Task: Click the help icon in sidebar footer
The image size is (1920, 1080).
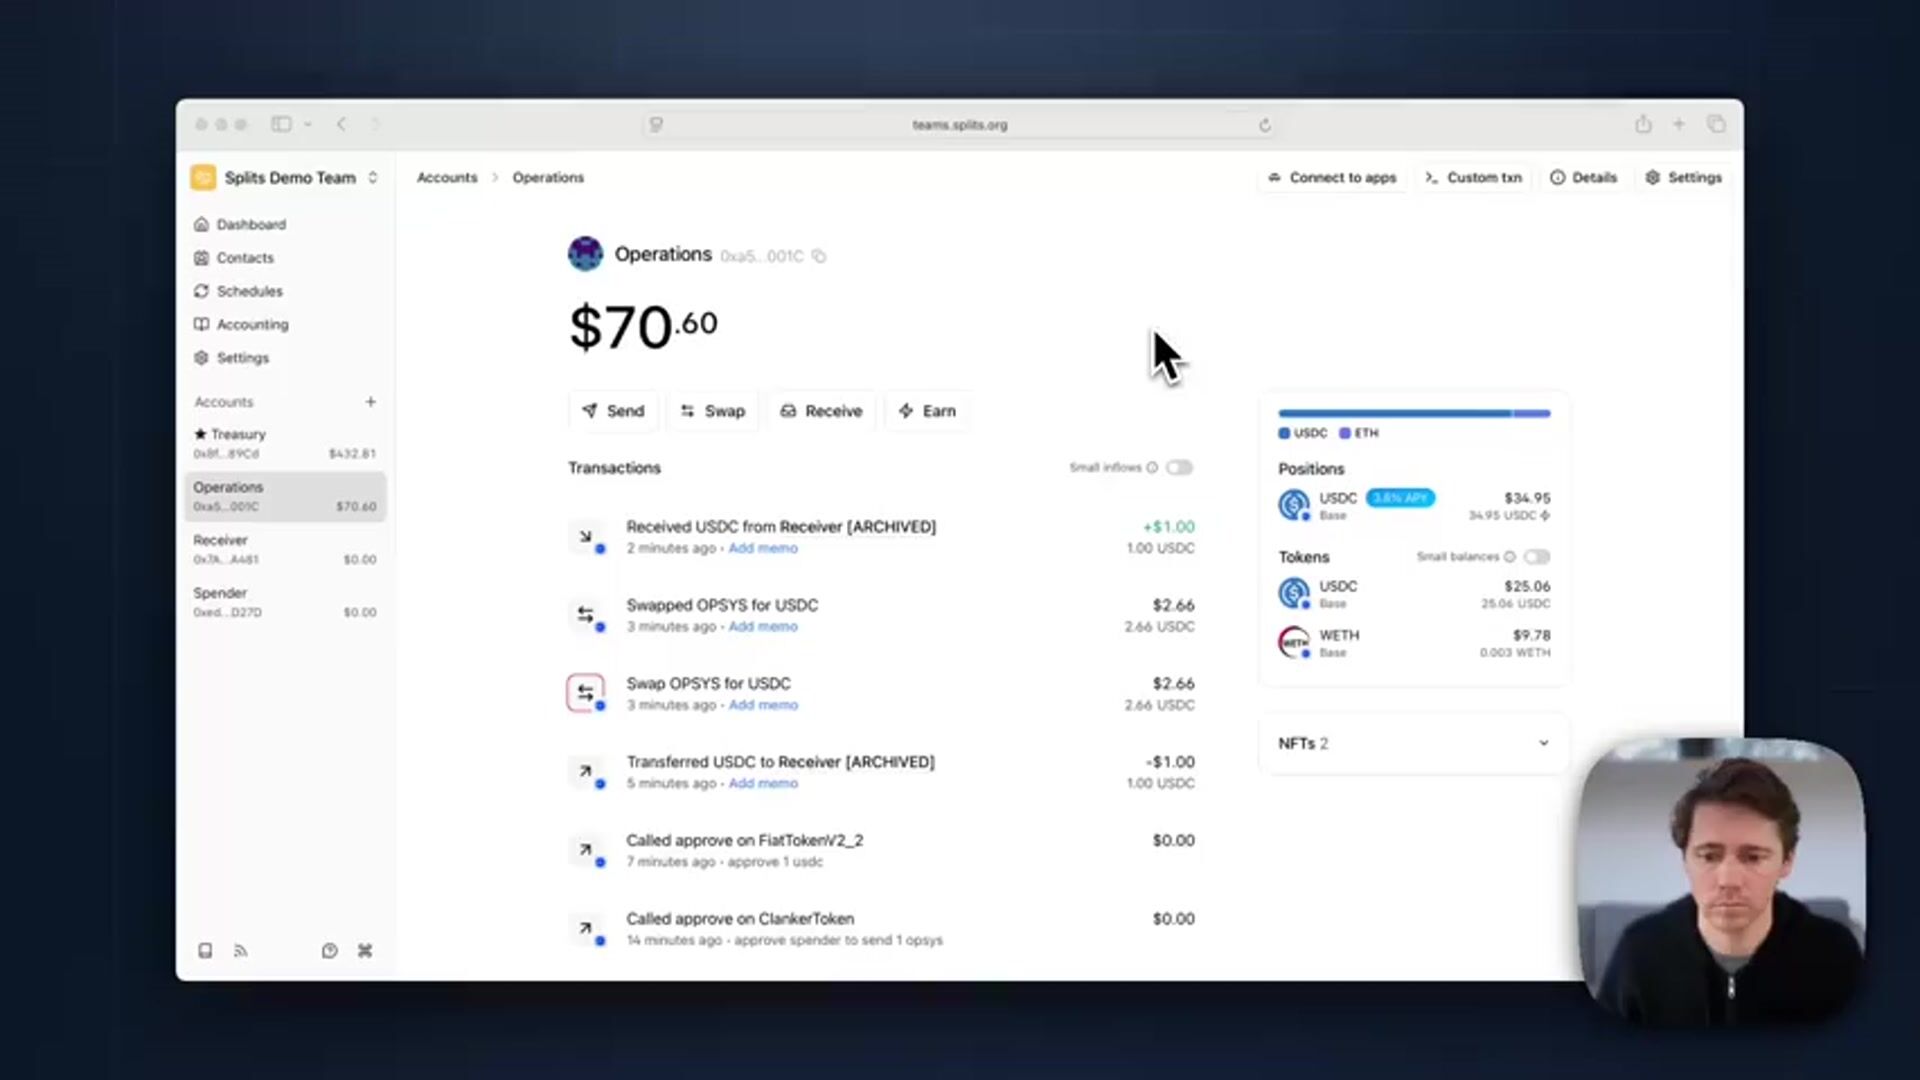Action: coord(329,951)
